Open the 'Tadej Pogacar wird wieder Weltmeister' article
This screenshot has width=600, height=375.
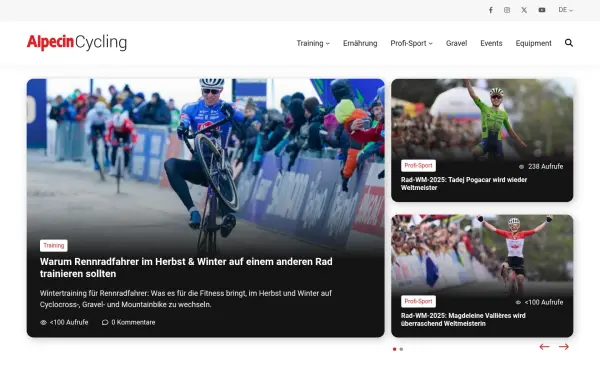[x=464, y=184]
